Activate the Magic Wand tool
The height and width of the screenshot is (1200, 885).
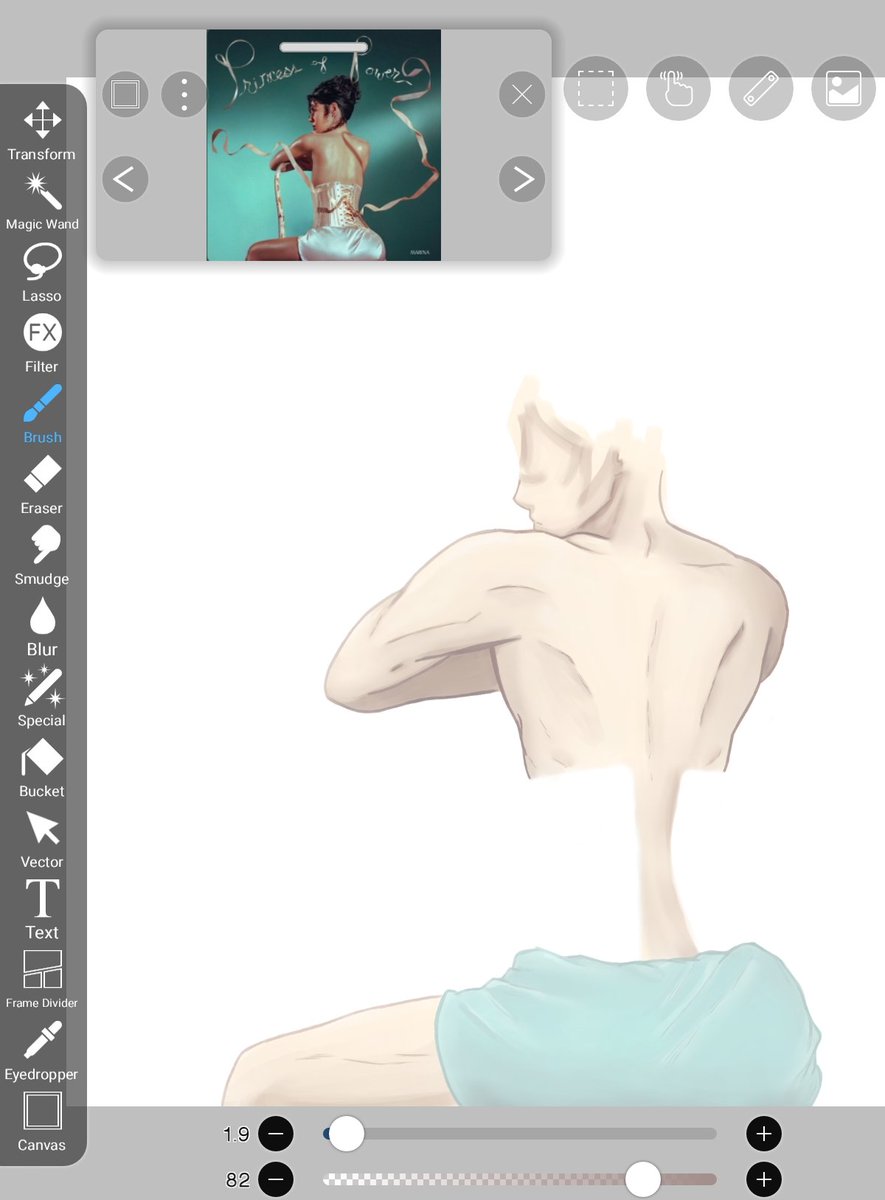(41, 190)
